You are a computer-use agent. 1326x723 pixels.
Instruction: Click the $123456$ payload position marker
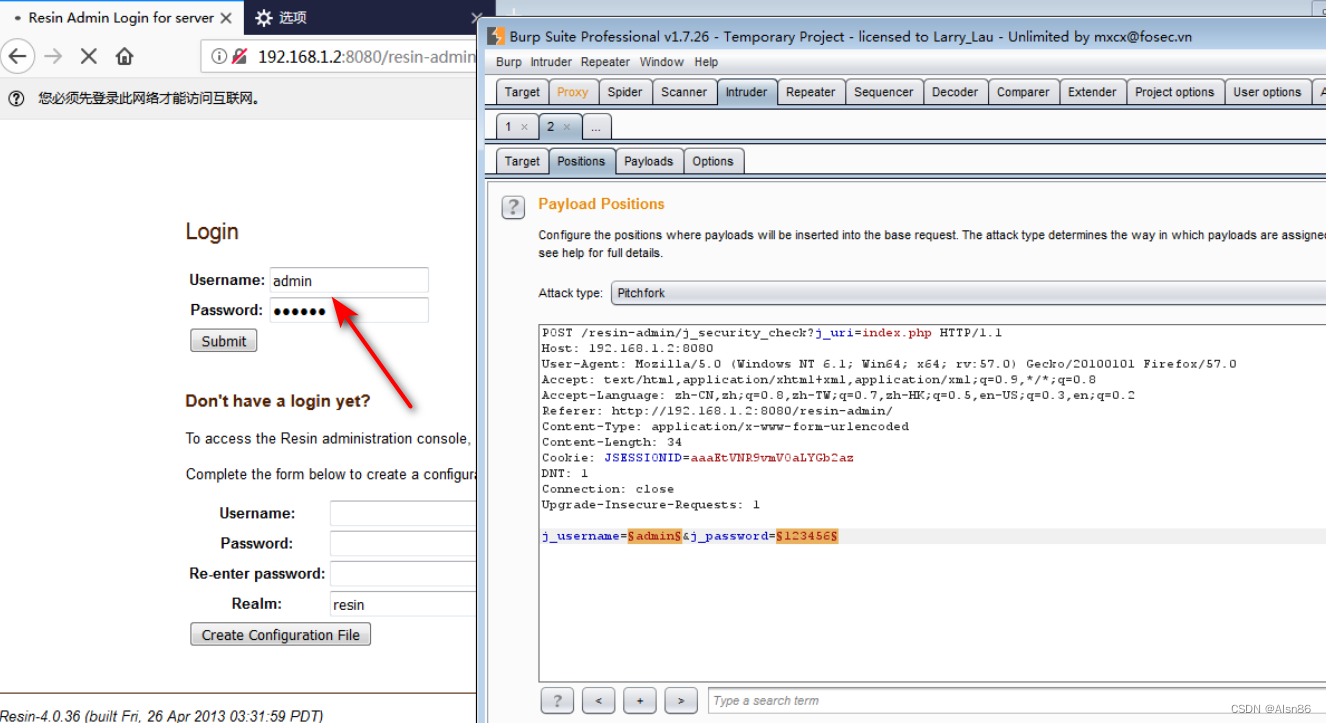click(806, 536)
